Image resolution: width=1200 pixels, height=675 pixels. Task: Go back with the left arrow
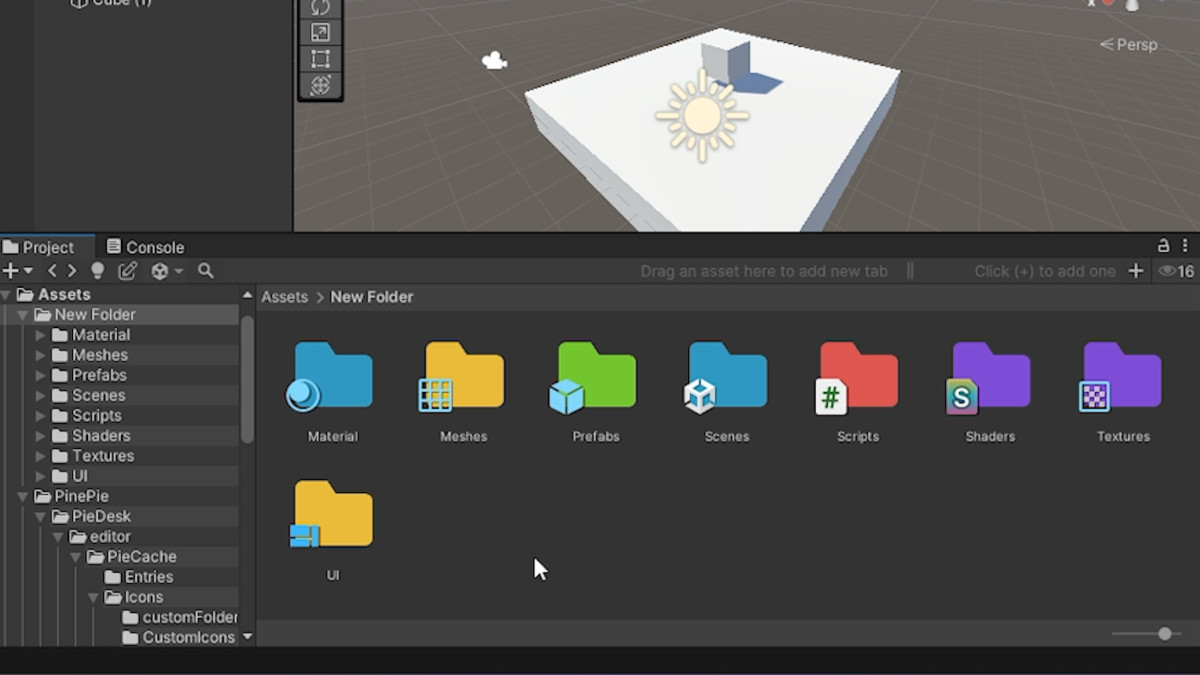pos(53,271)
